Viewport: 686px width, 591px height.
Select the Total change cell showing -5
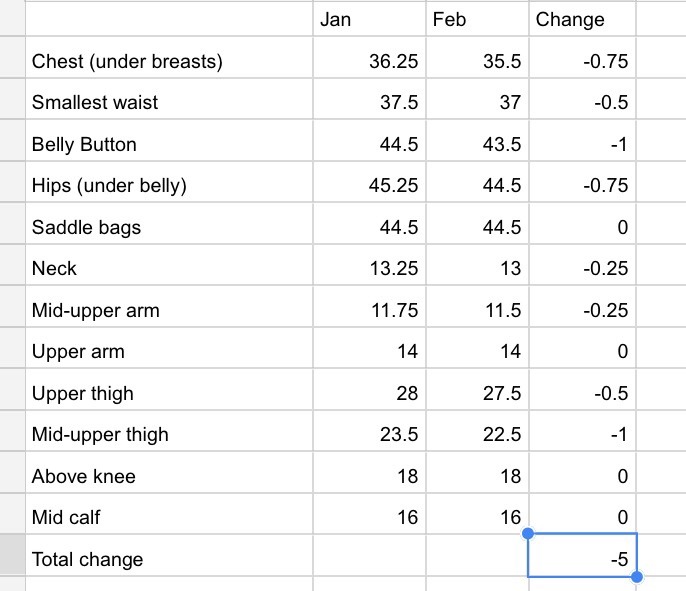[x=581, y=557]
